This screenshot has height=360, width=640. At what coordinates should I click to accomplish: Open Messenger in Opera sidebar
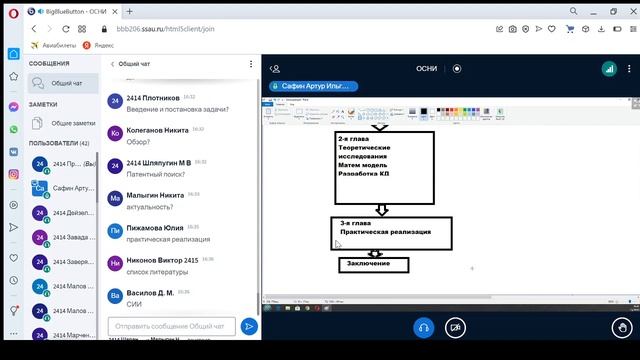[13, 107]
